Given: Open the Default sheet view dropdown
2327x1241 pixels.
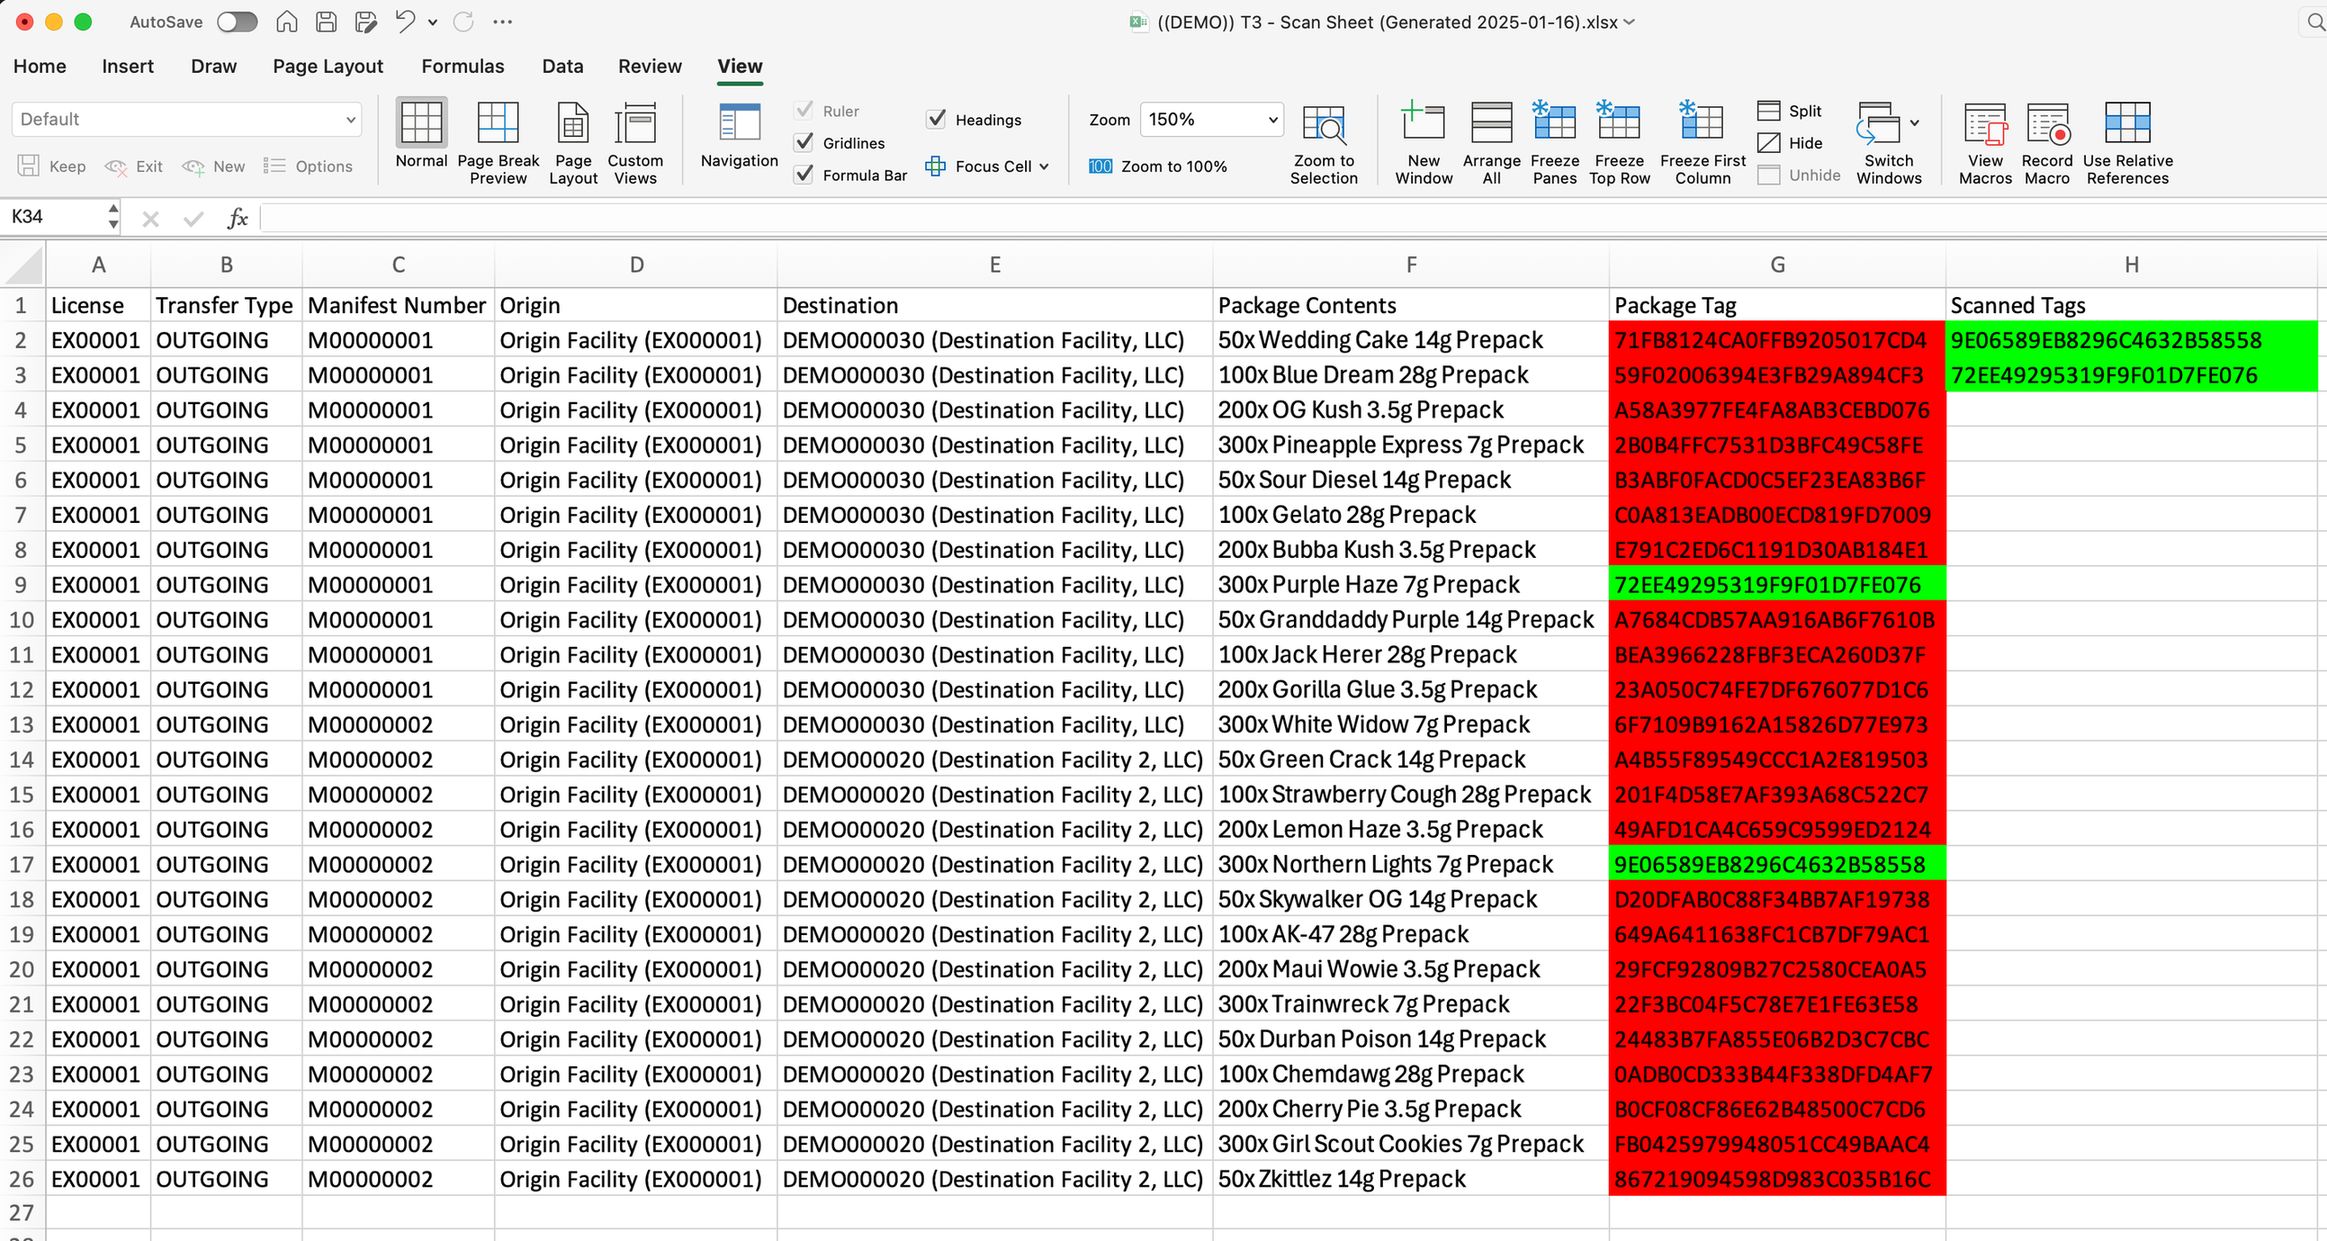Looking at the screenshot, I should point(350,120).
